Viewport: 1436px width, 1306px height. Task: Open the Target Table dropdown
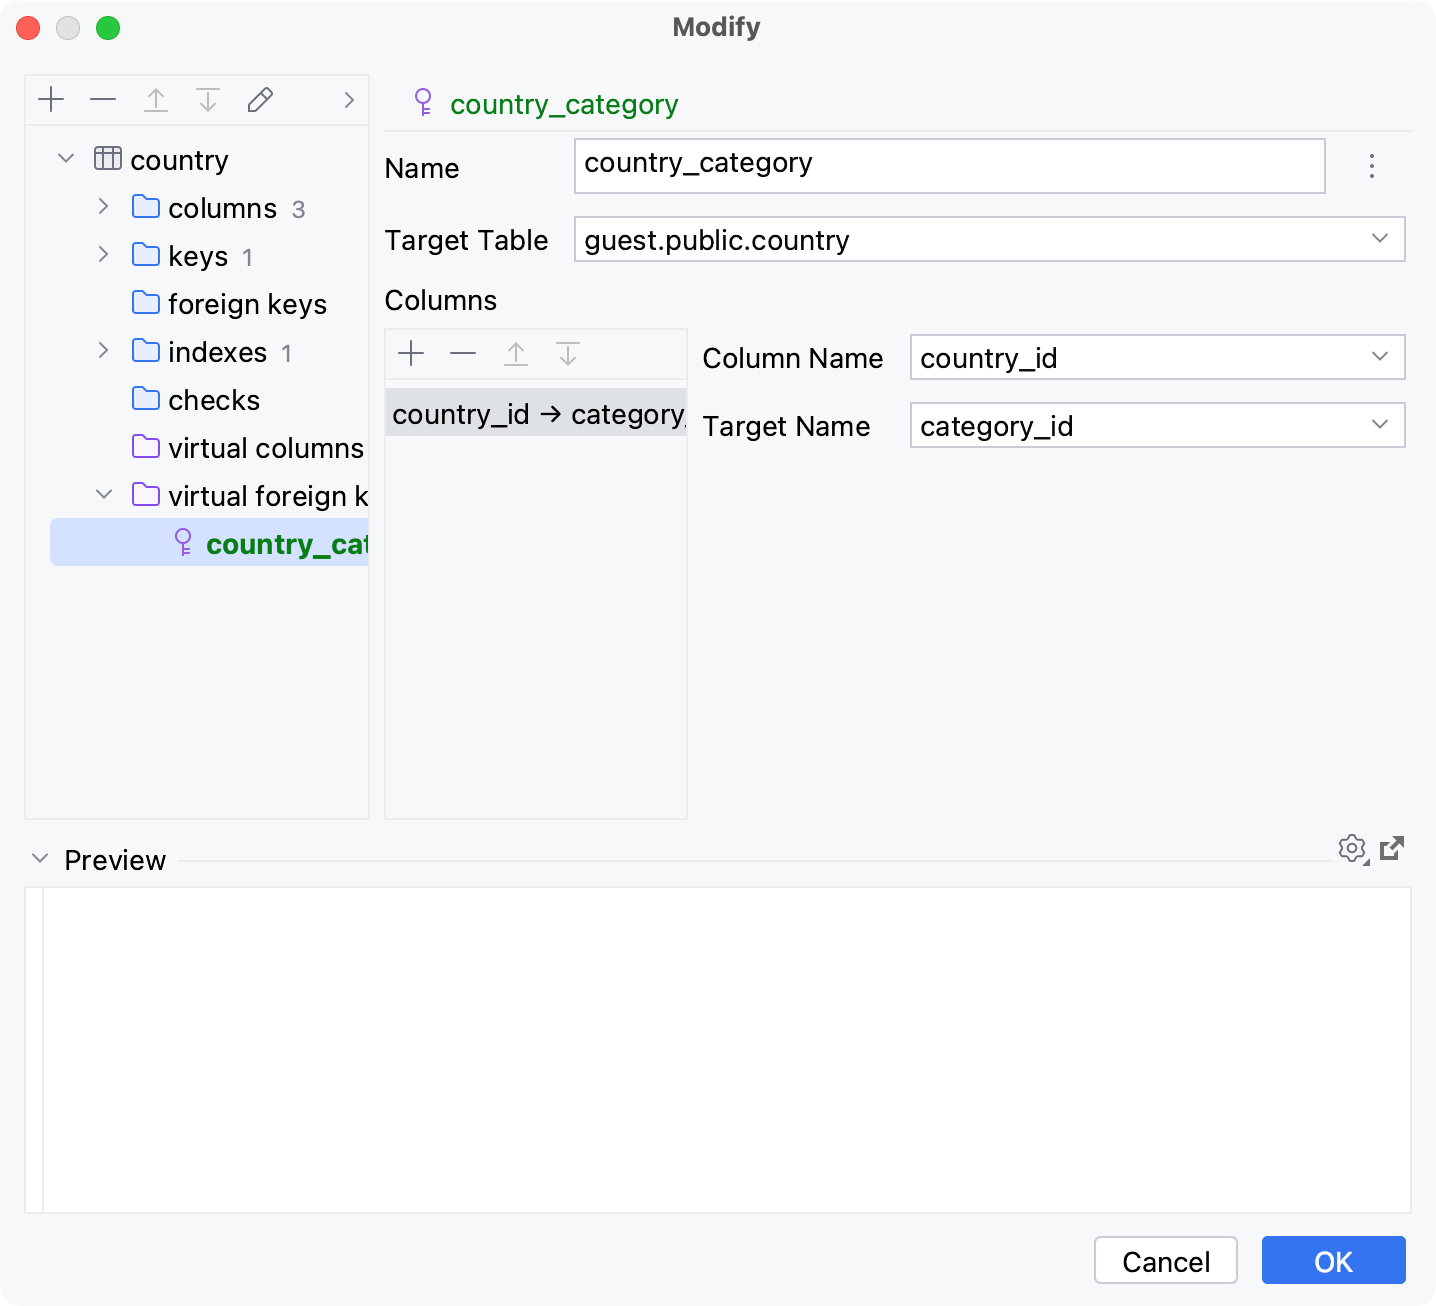[1381, 239]
